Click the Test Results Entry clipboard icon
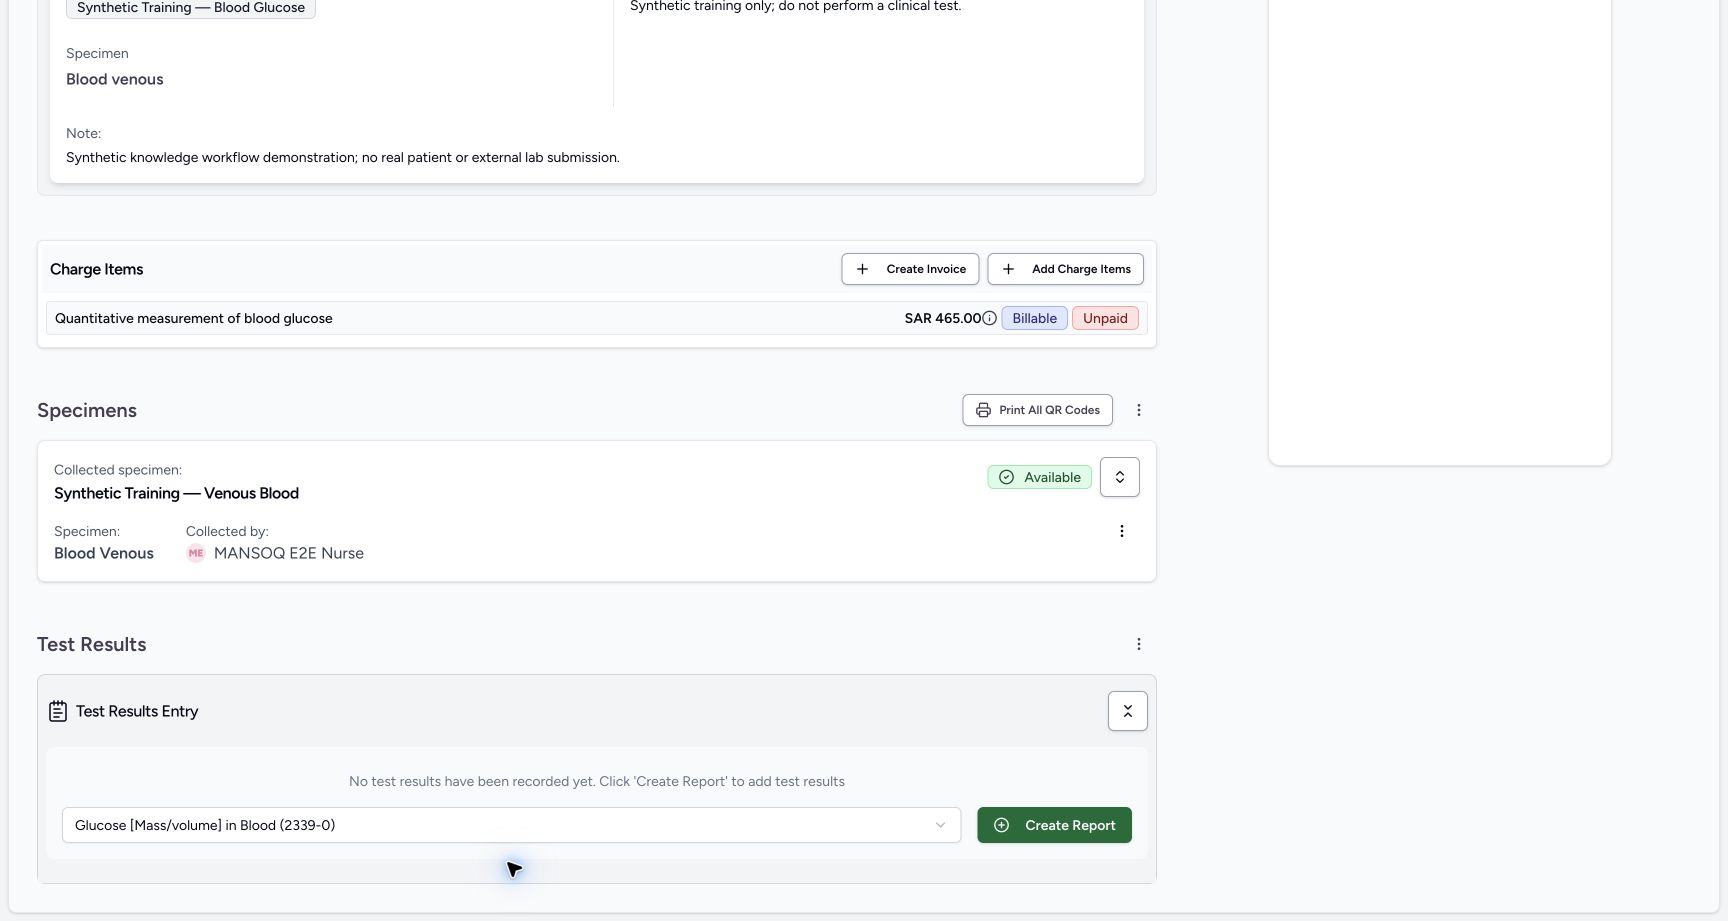Viewport: 1728px width, 921px height. [x=58, y=711]
